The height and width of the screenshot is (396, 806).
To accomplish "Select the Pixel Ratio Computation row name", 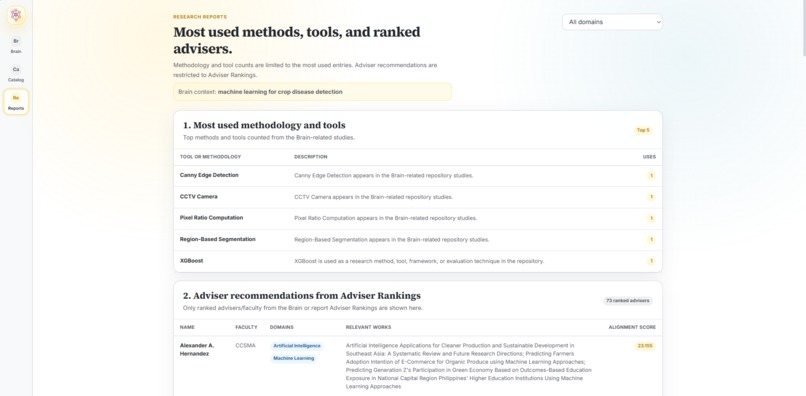I will click(211, 218).
